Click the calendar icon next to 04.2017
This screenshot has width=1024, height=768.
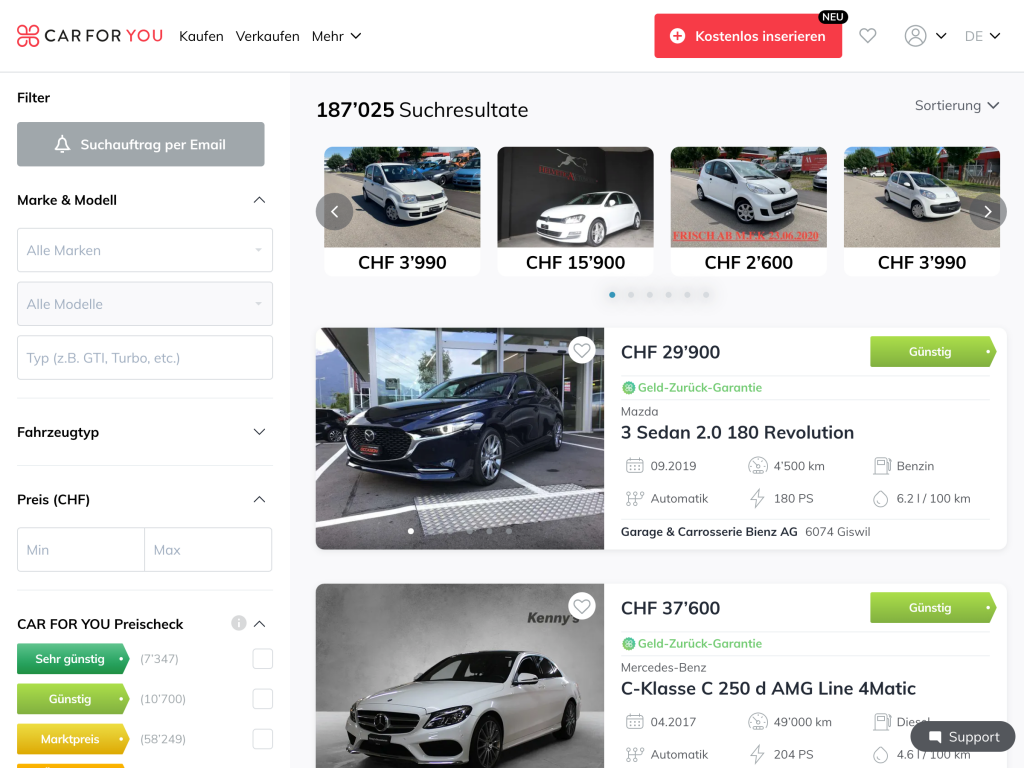635,722
